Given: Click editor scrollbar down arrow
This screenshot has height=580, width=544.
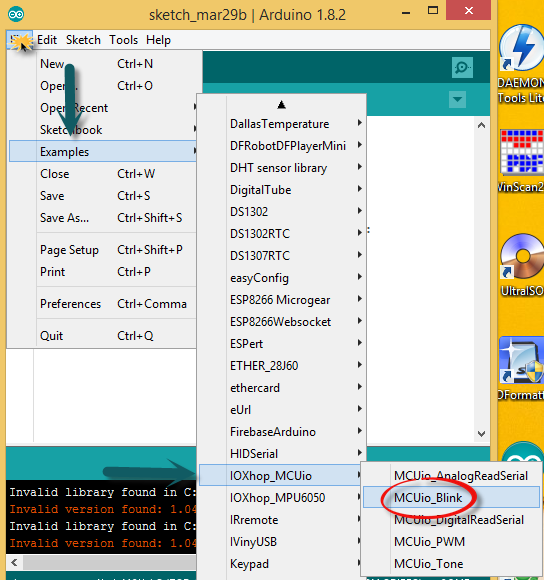Looking at the screenshot, I should coord(481,434).
